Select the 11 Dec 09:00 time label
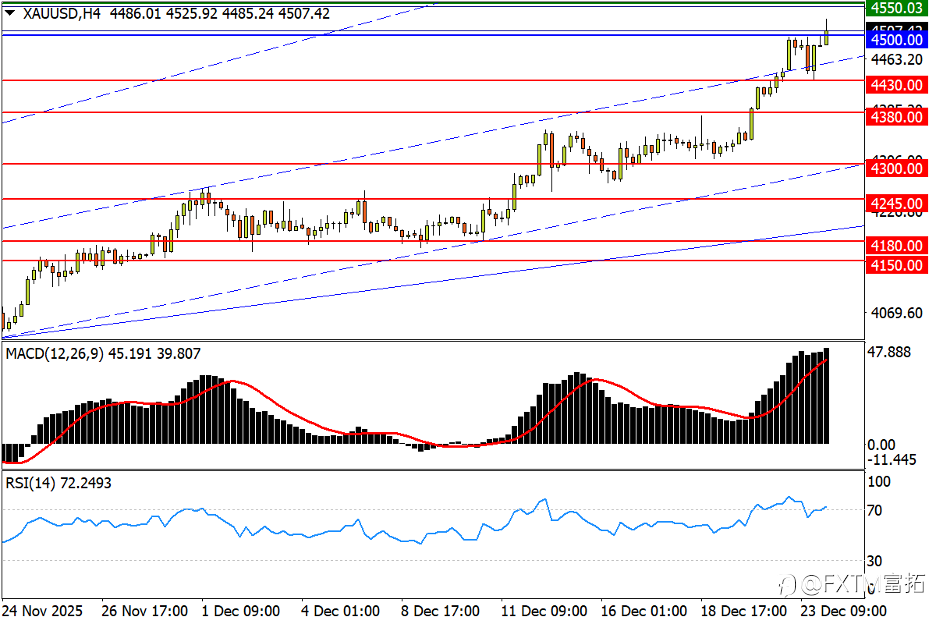Viewport: 936px width, 624px height. pos(544,611)
